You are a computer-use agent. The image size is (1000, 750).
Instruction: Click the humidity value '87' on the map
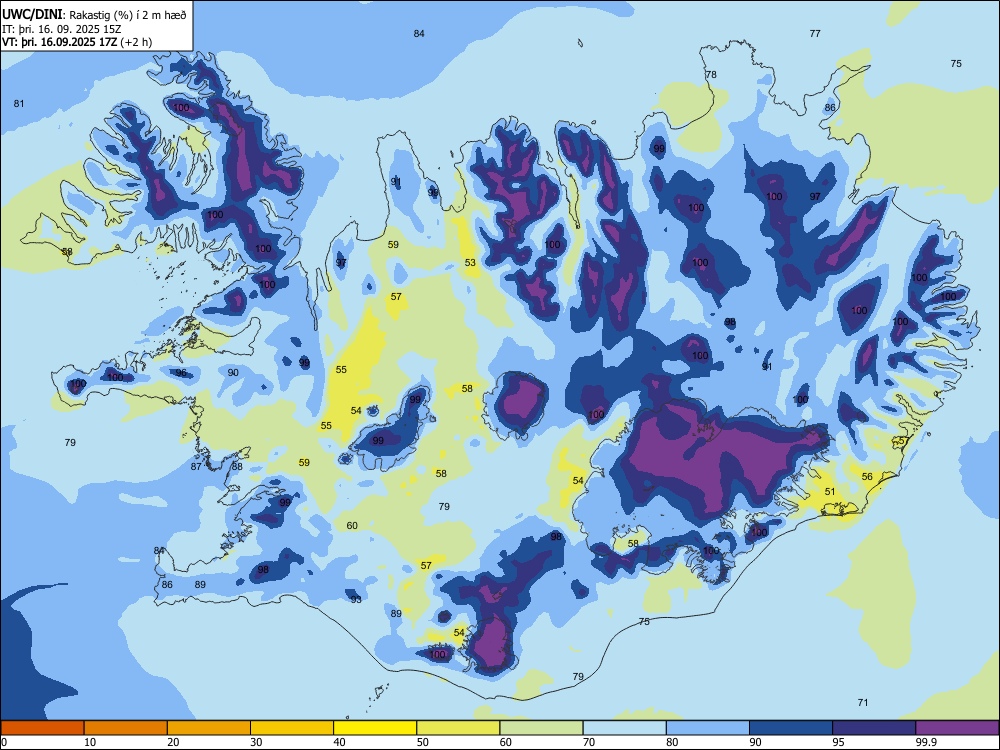tap(196, 467)
